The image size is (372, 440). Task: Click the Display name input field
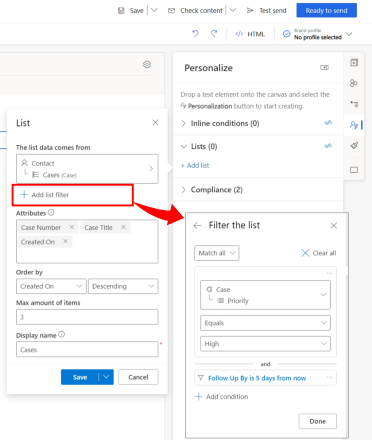[87, 349]
